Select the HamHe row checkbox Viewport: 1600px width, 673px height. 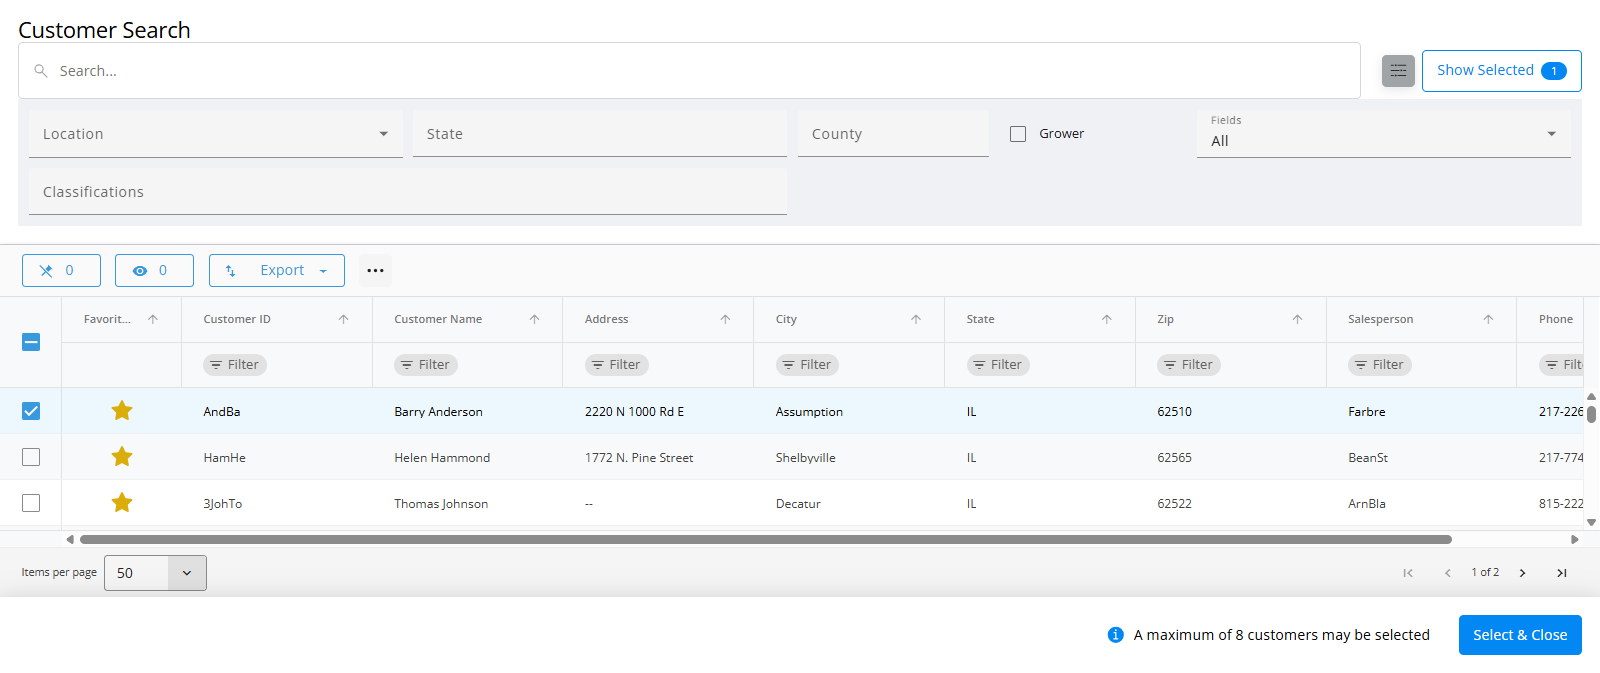(x=31, y=457)
